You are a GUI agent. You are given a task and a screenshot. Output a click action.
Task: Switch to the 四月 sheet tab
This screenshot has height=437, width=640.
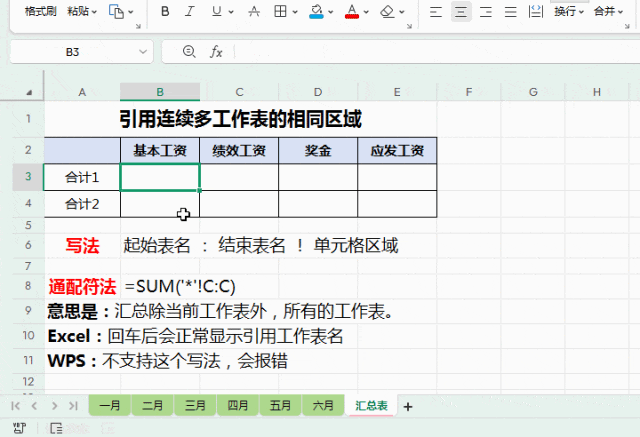click(238, 405)
